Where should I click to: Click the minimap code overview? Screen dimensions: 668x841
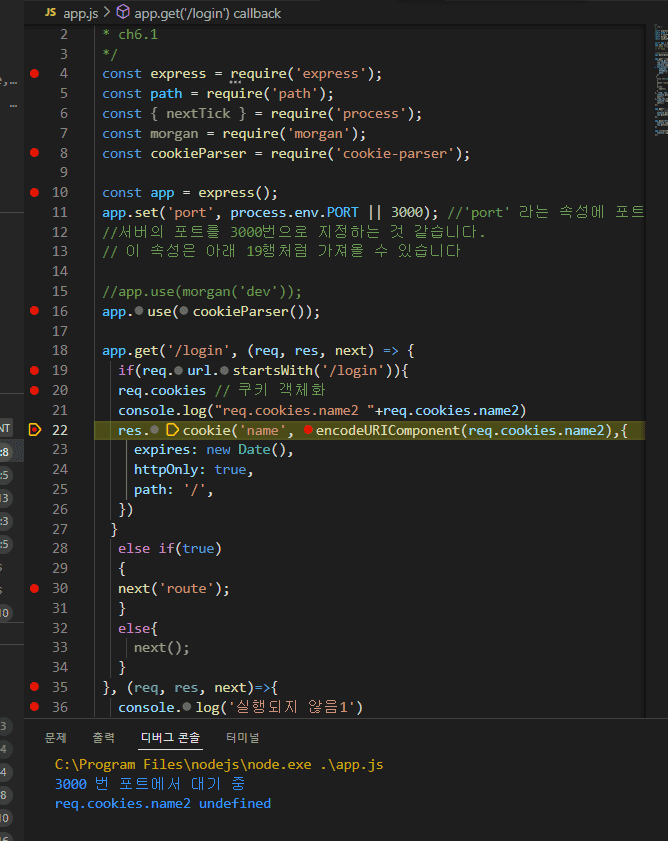[x=661, y=80]
